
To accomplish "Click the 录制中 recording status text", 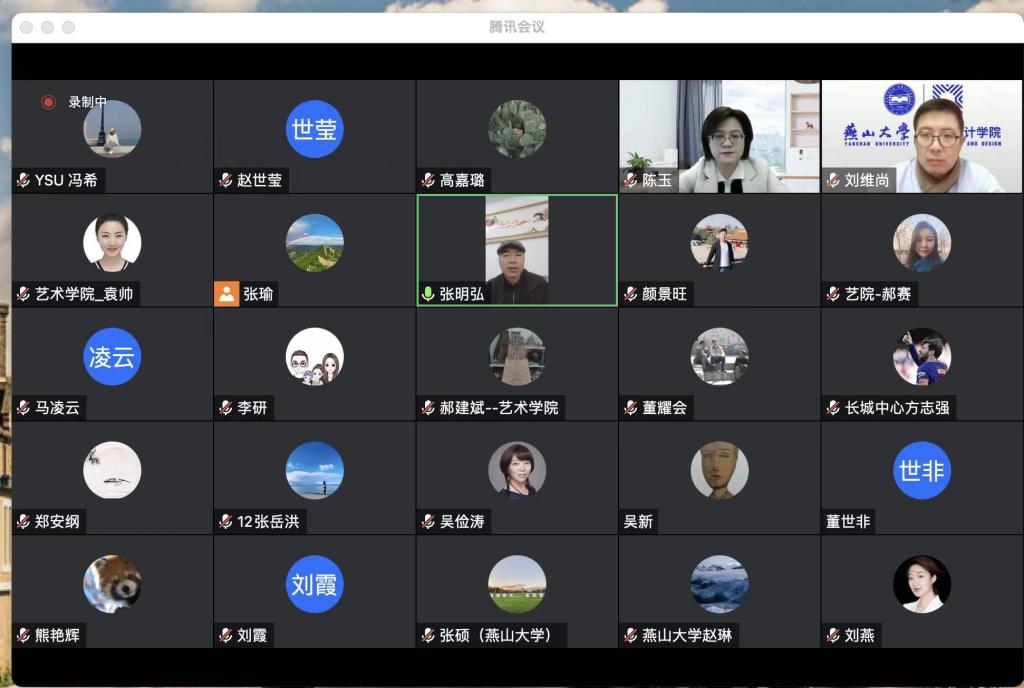I will click(87, 102).
